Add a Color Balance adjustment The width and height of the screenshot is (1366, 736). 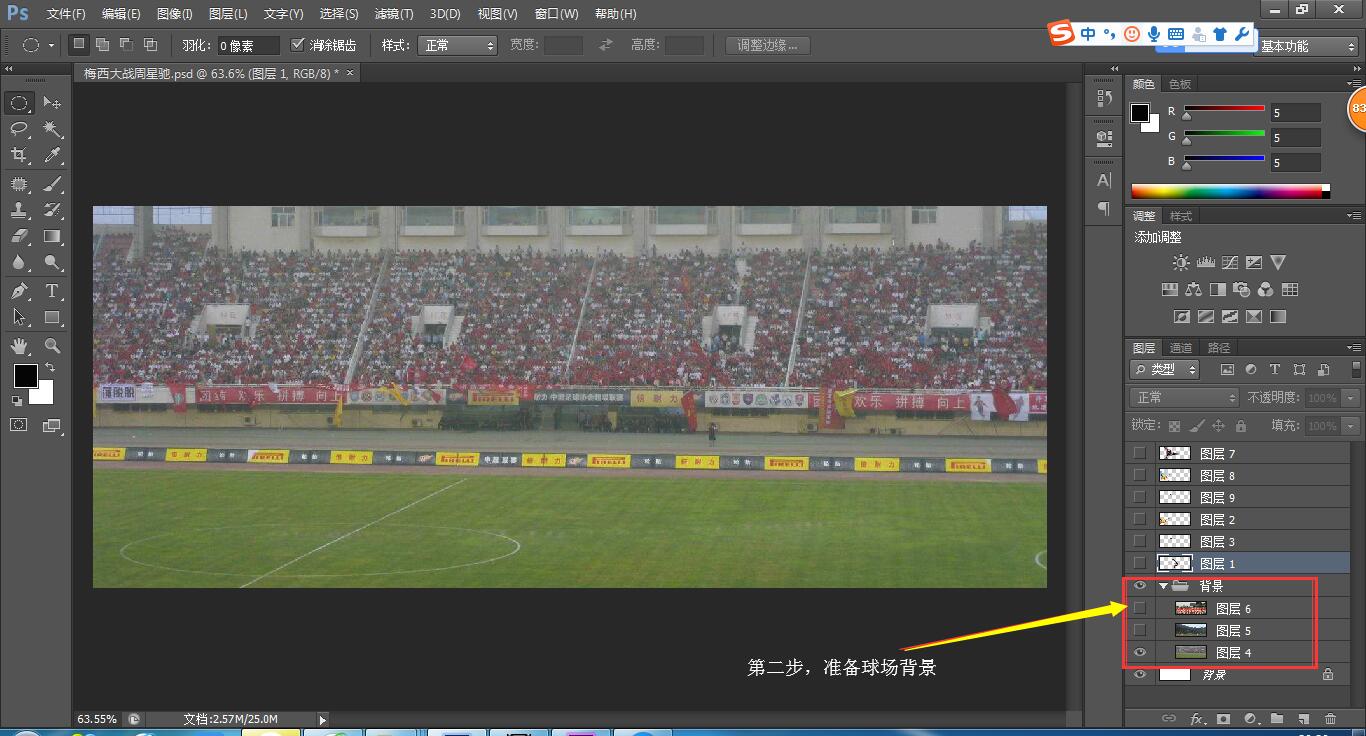click(1193, 290)
